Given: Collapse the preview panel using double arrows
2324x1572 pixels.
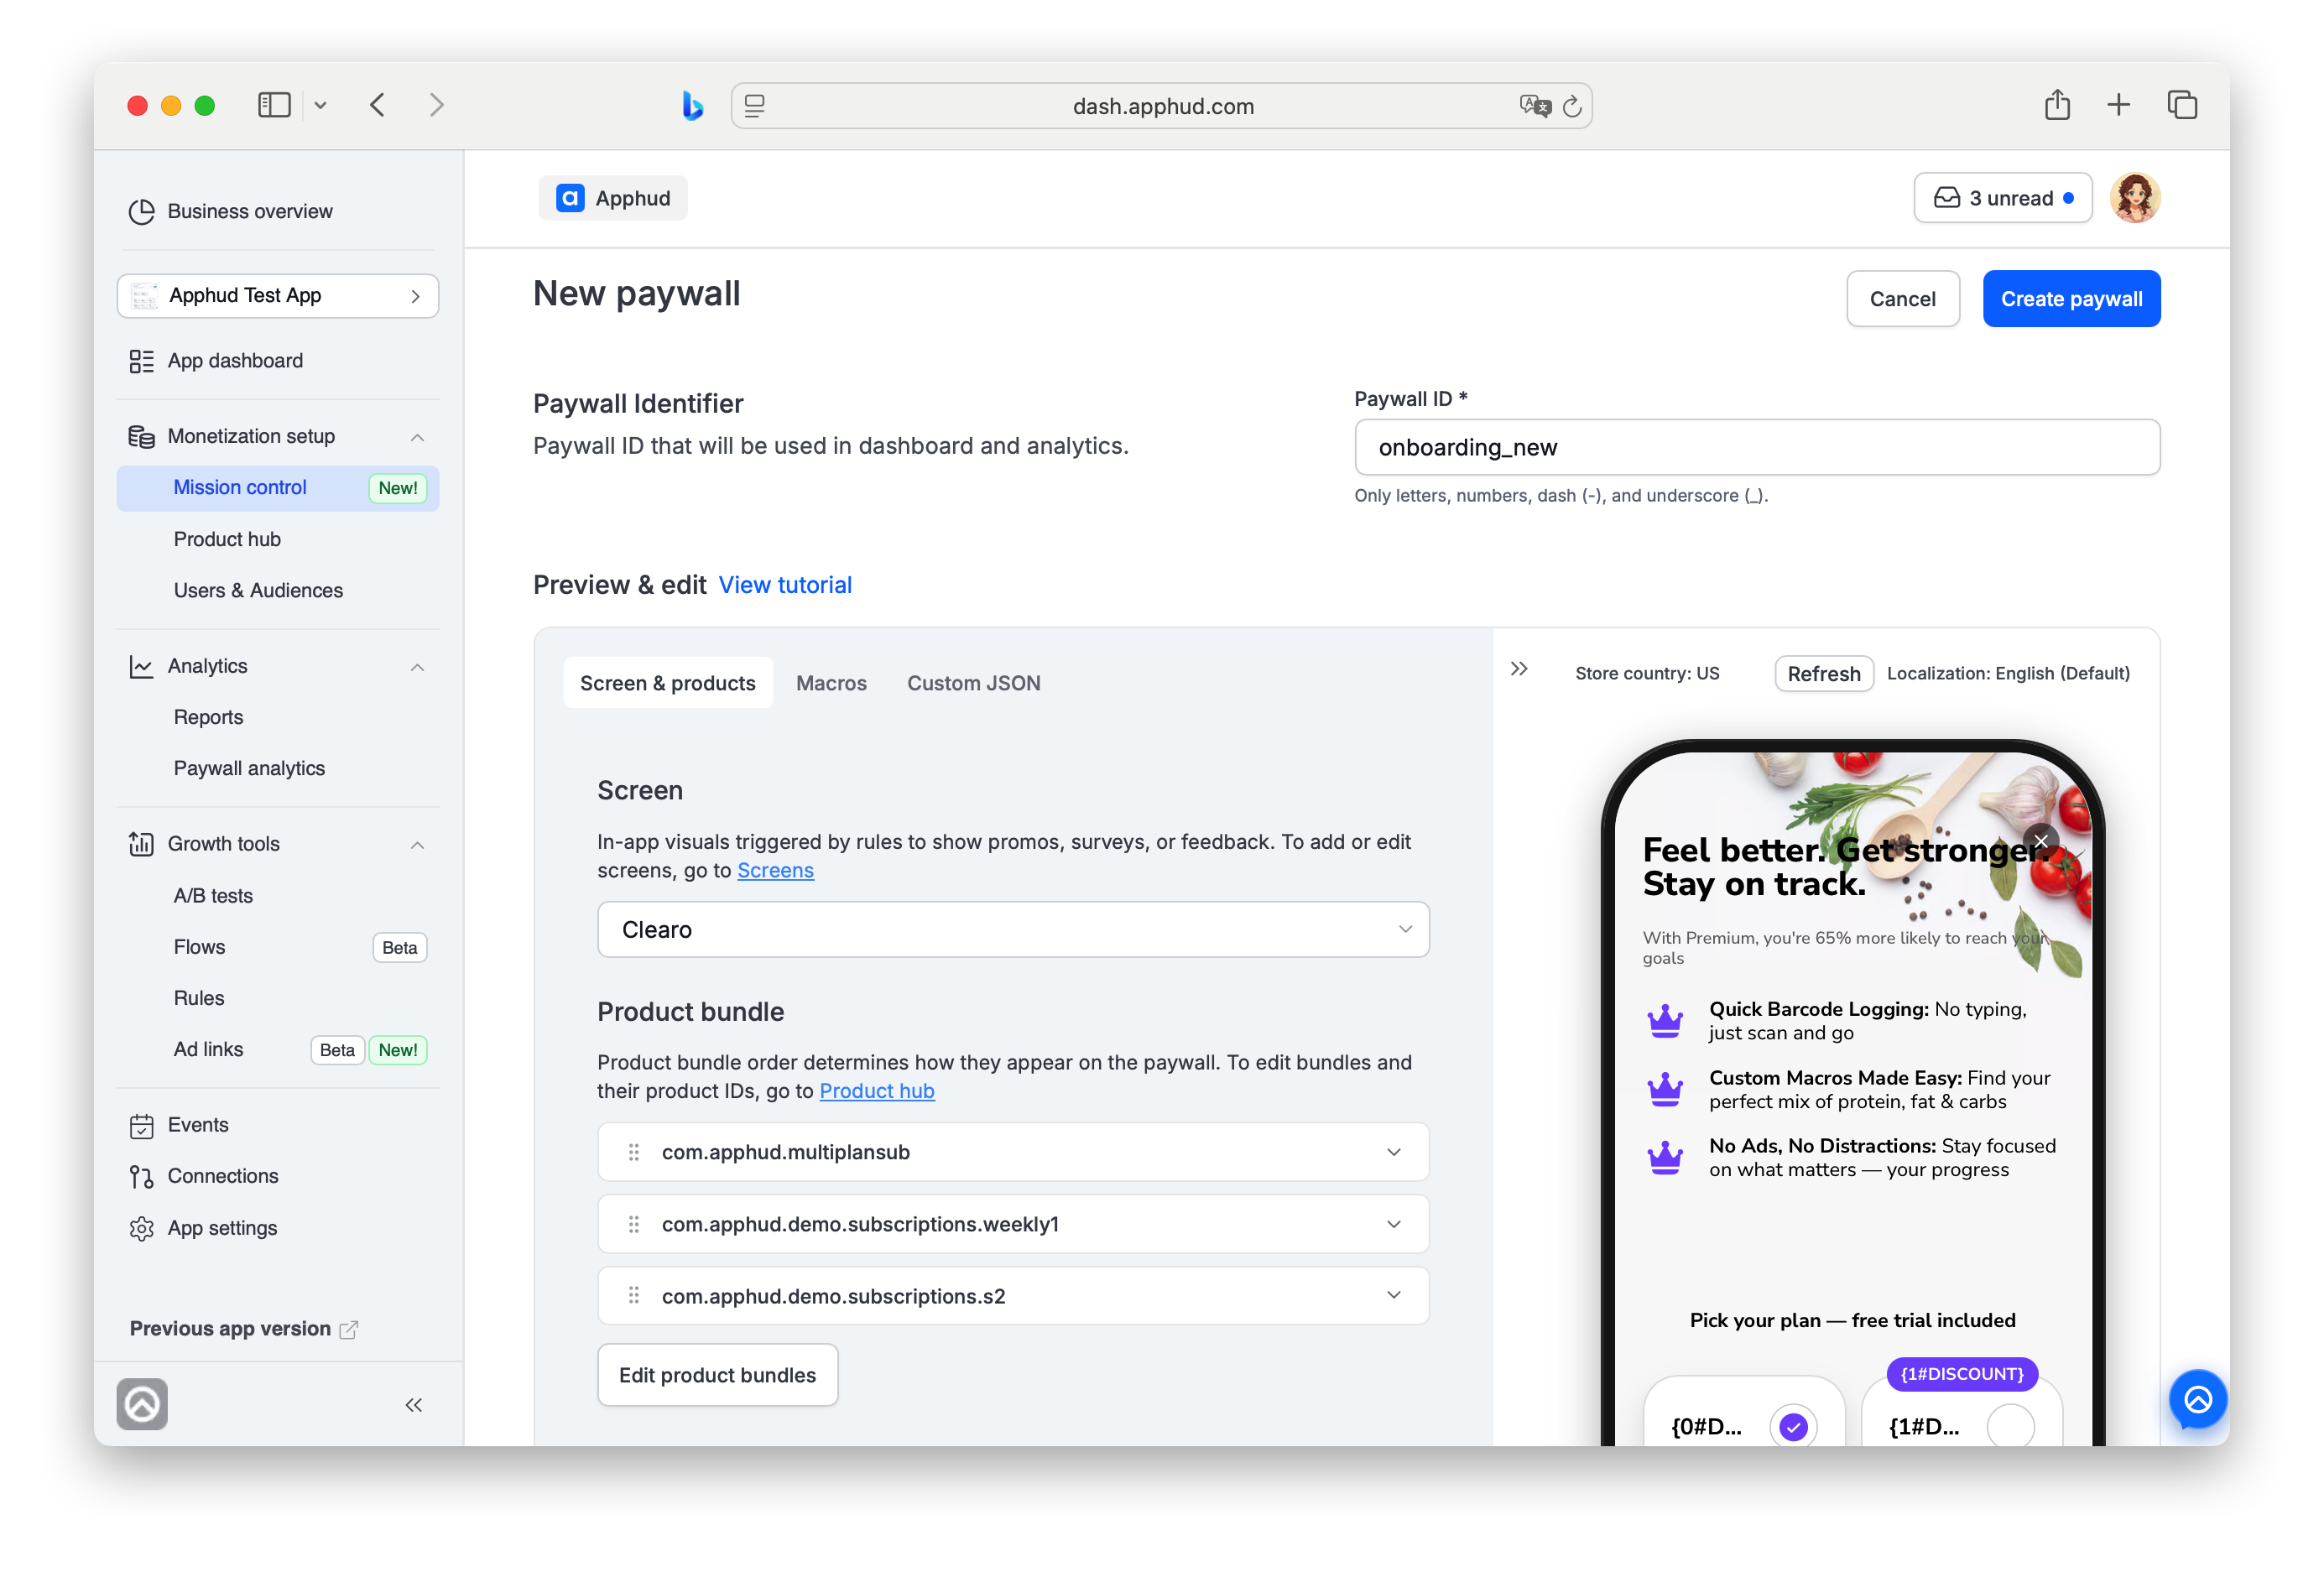Looking at the screenshot, I should pos(1519,669).
